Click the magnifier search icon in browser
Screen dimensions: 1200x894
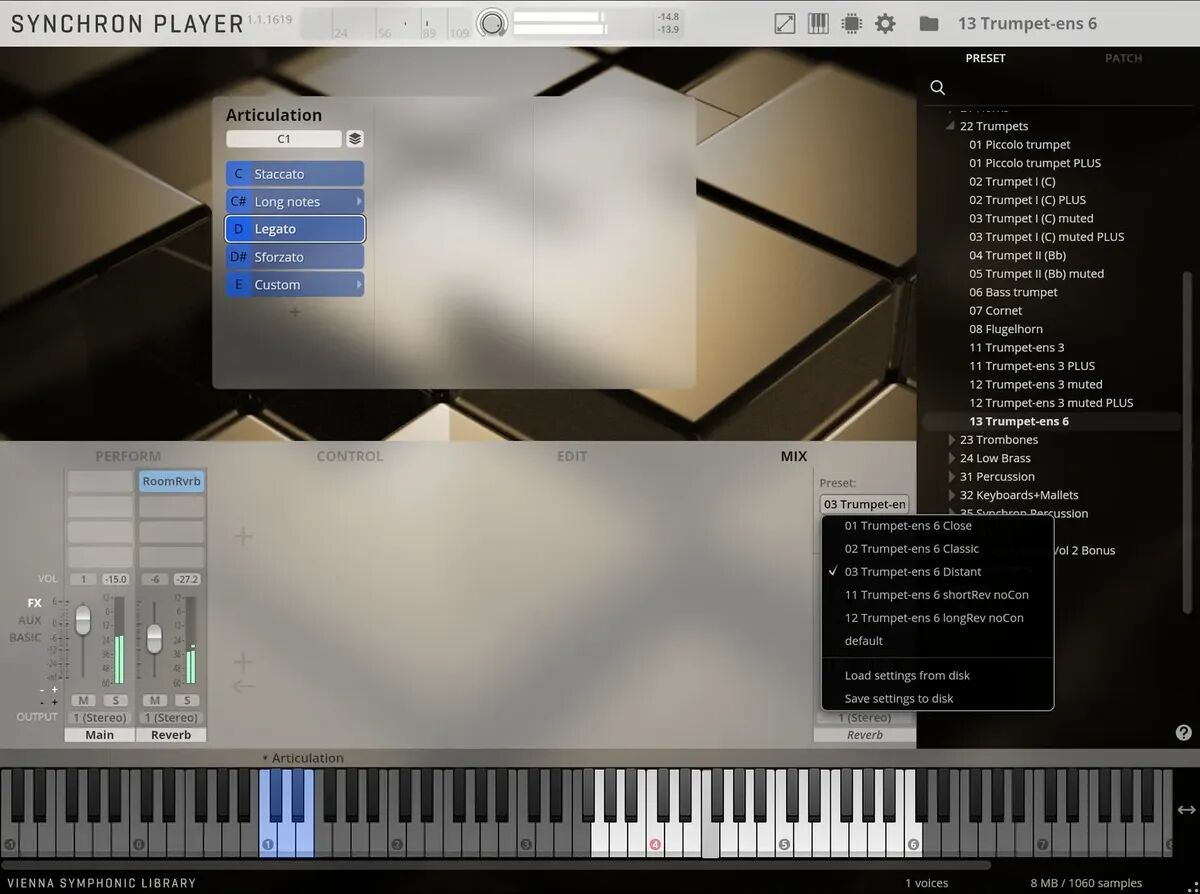click(938, 88)
